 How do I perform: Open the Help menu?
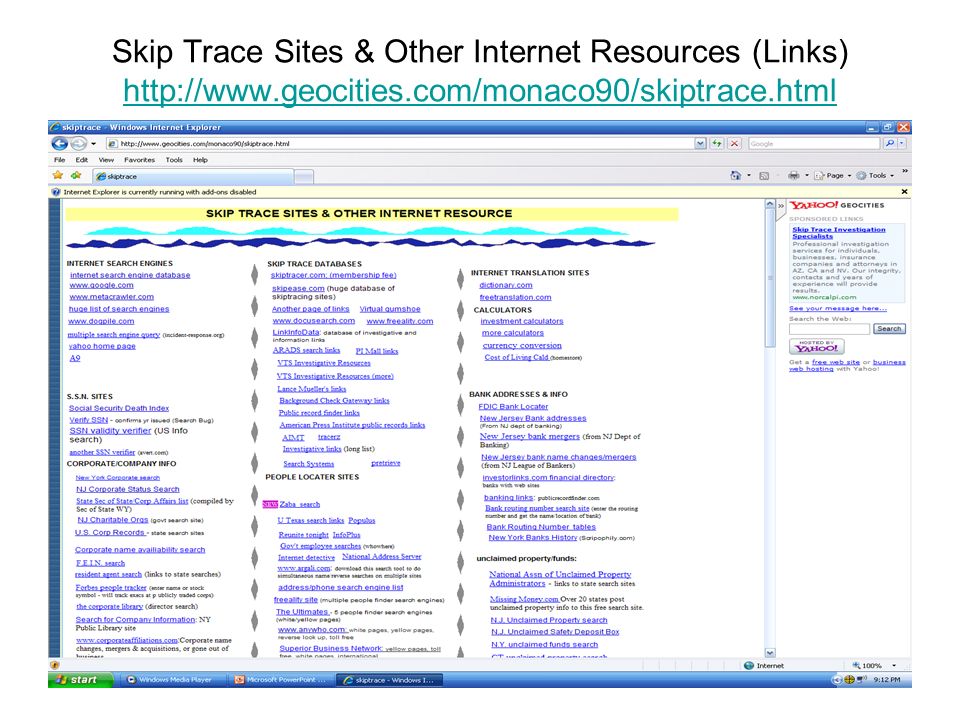pos(200,160)
